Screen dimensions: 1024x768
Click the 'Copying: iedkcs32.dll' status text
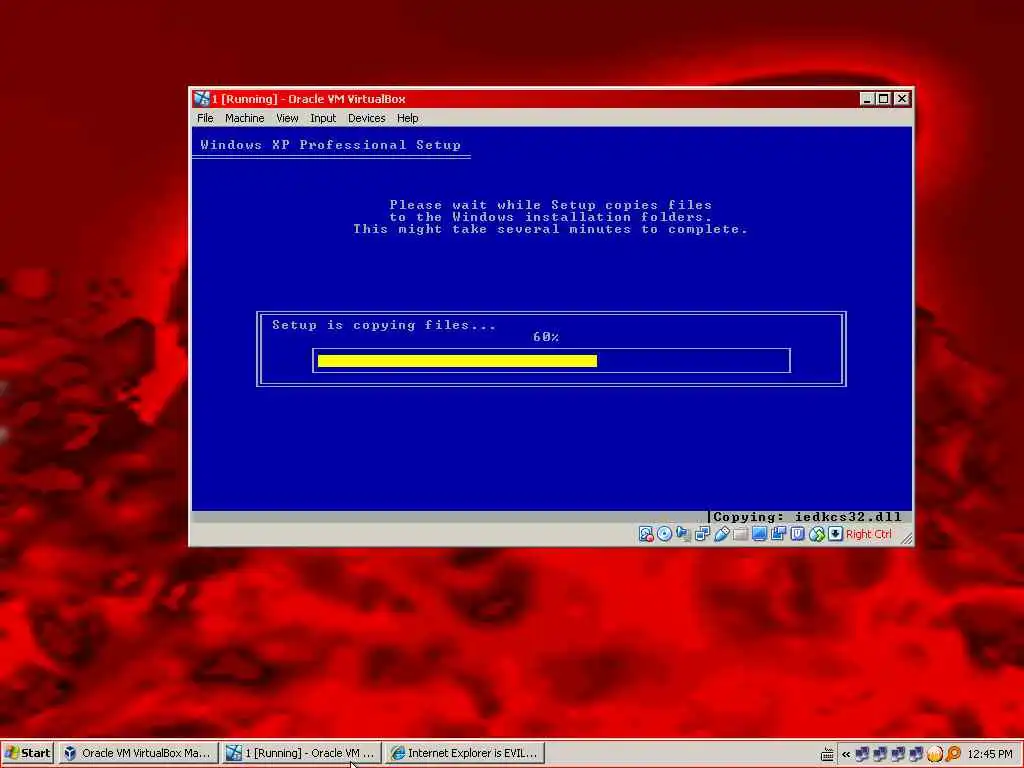coord(807,517)
